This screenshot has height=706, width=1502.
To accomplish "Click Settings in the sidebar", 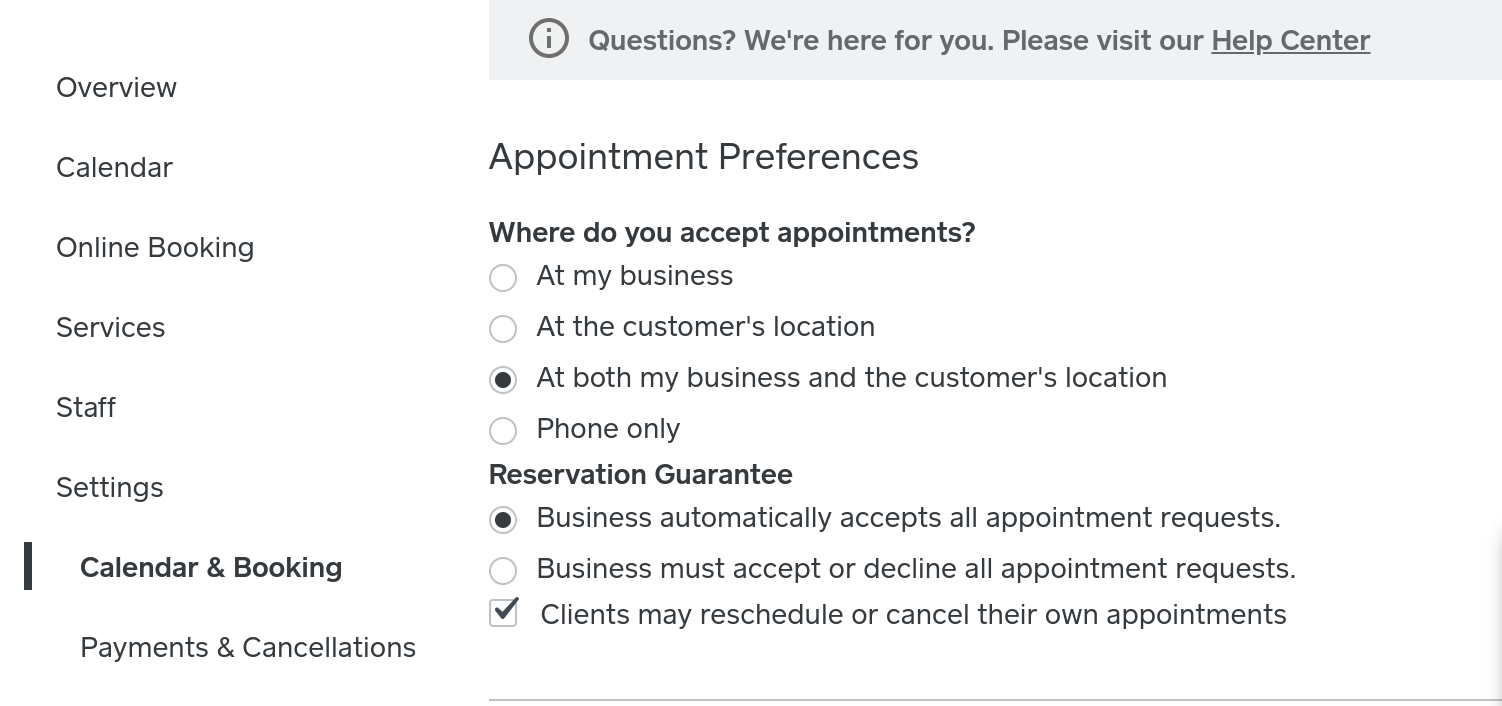I will point(109,488).
